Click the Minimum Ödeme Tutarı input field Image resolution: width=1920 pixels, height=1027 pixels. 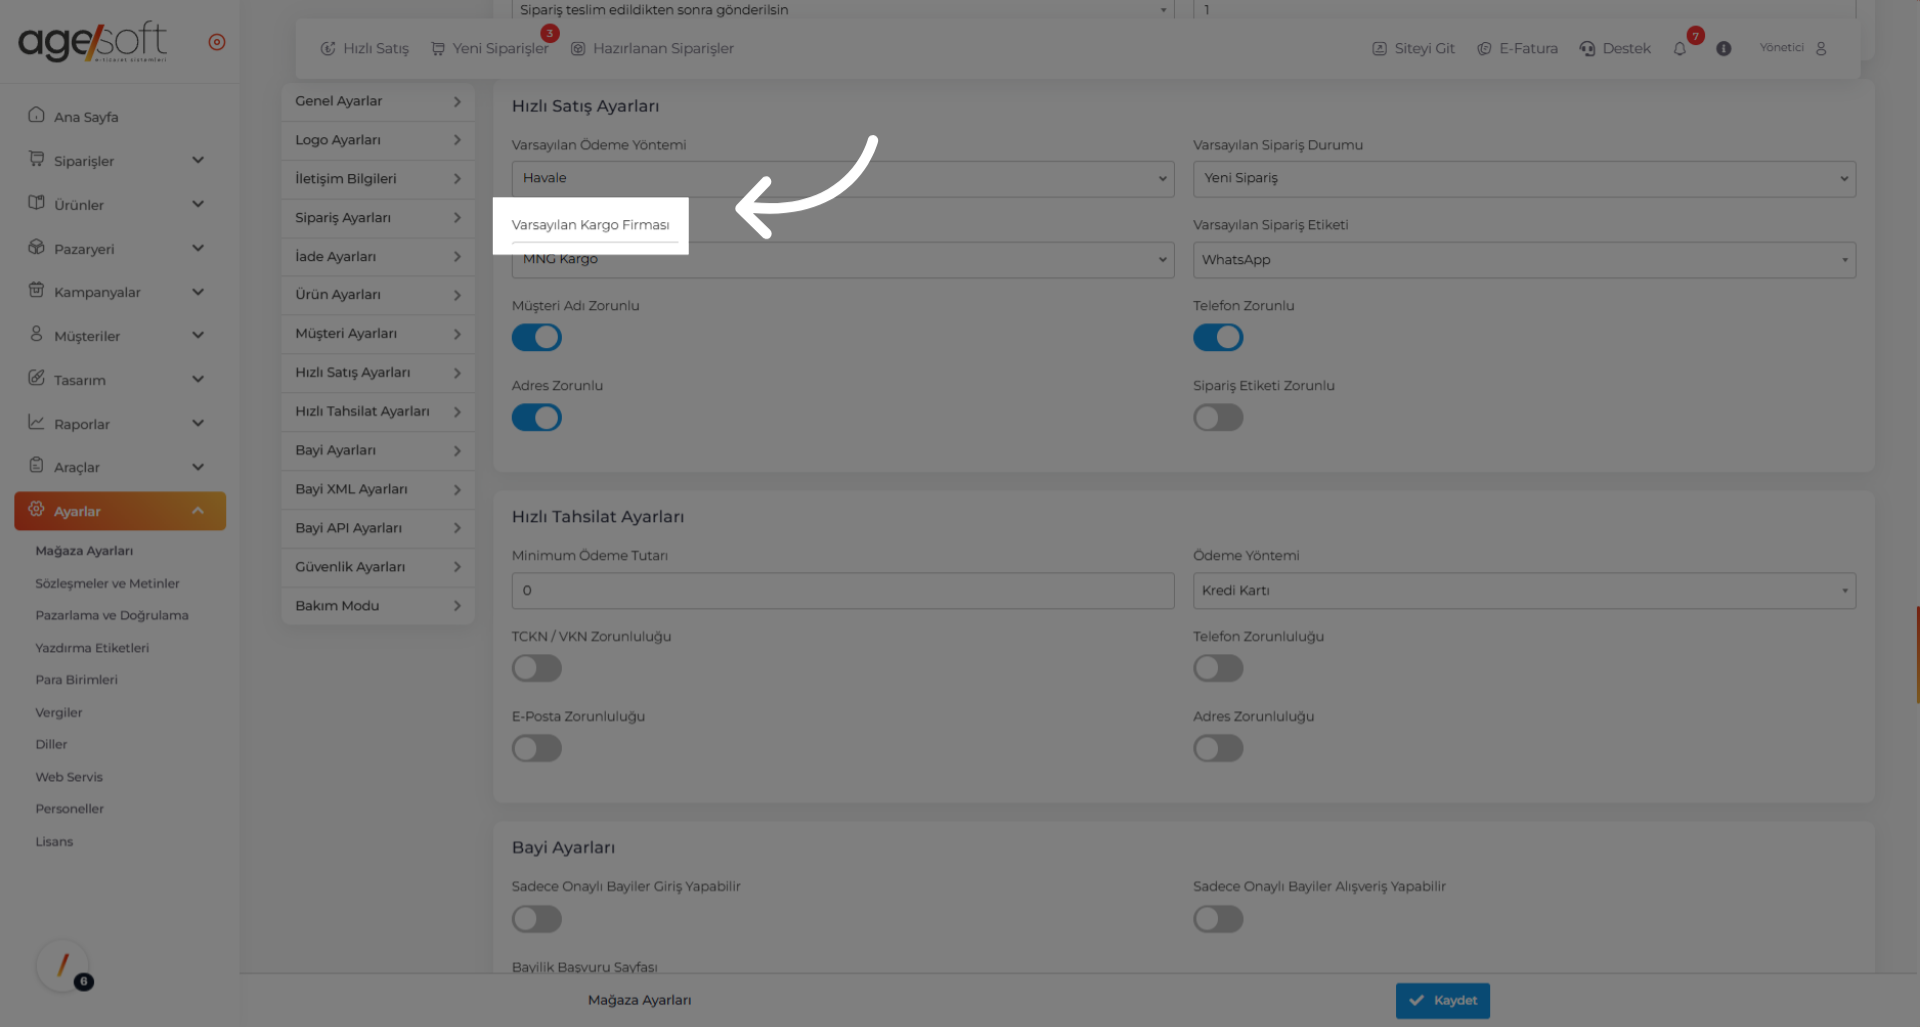click(x=842, y=591)
